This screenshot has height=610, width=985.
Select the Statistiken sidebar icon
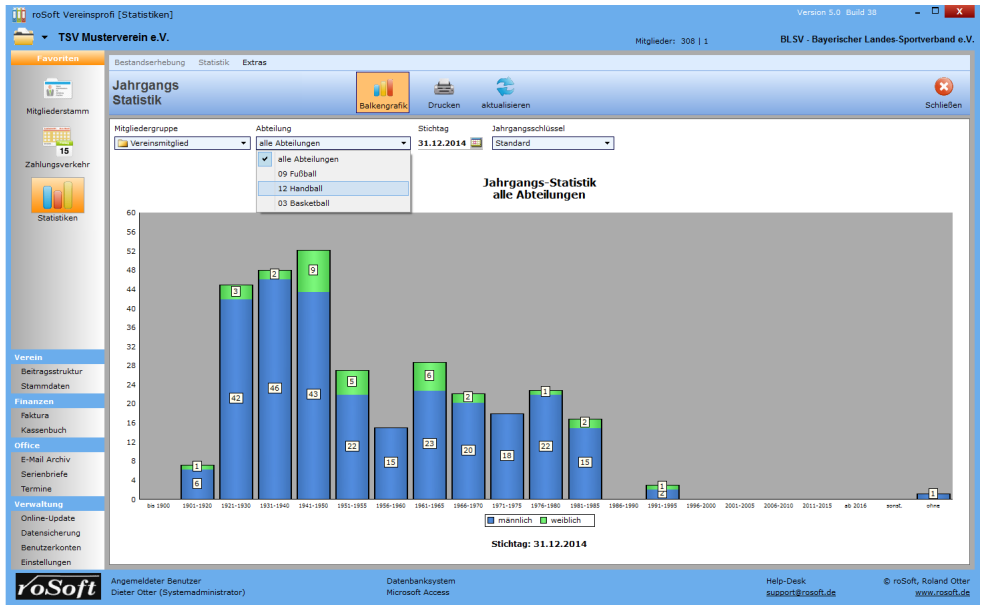coord(57,195)
